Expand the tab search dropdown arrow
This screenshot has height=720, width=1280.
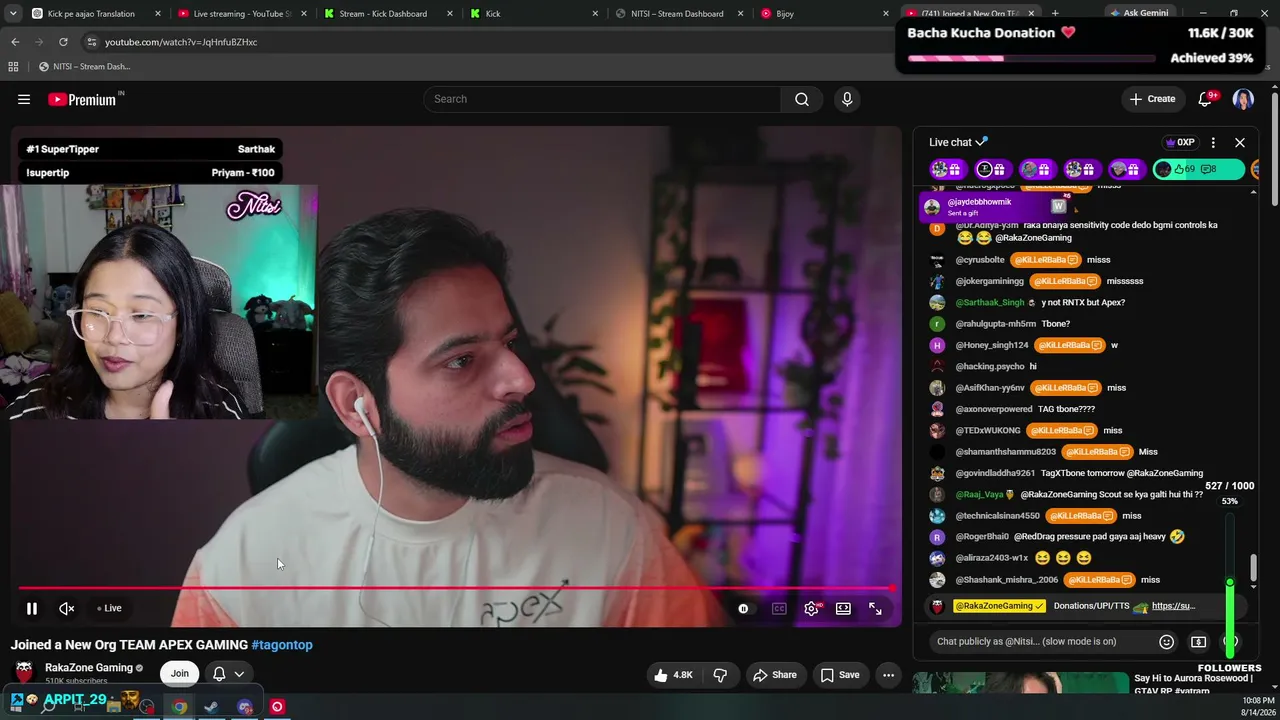point(13,14)
